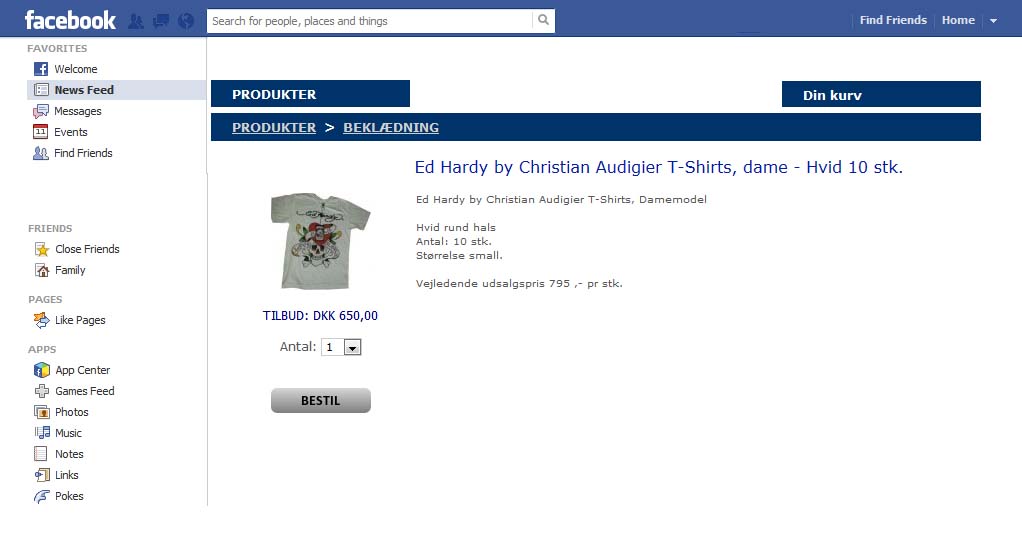
Task: Open App Center icon
Action: click(42, 370)
